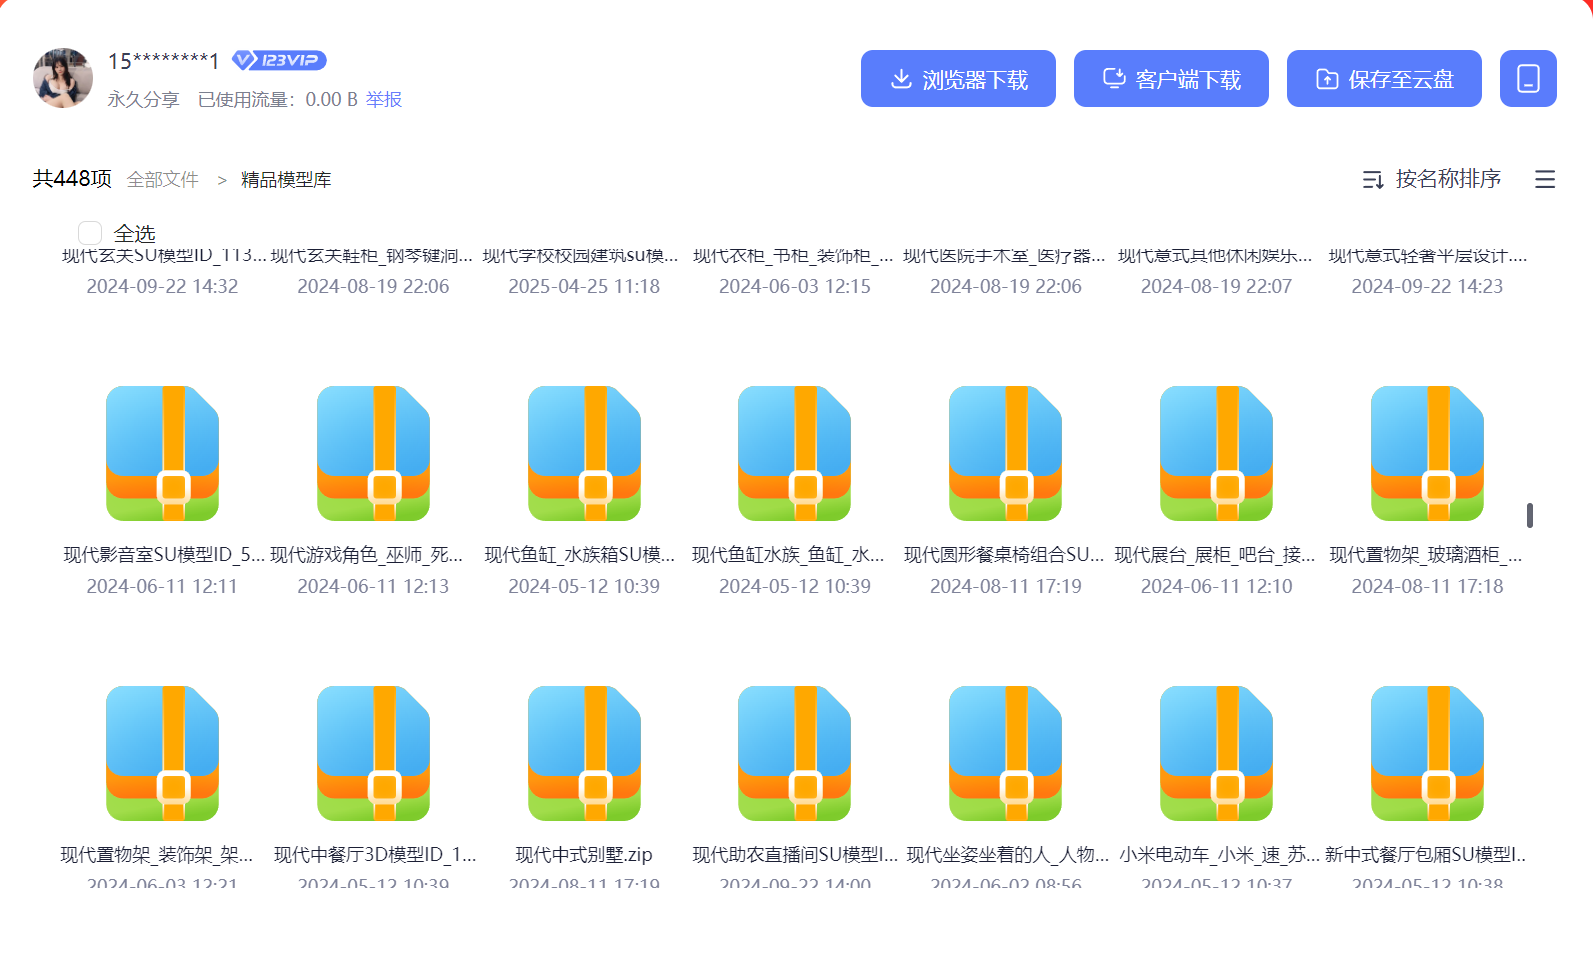Click the 举报 report link

tap(384, 99)
